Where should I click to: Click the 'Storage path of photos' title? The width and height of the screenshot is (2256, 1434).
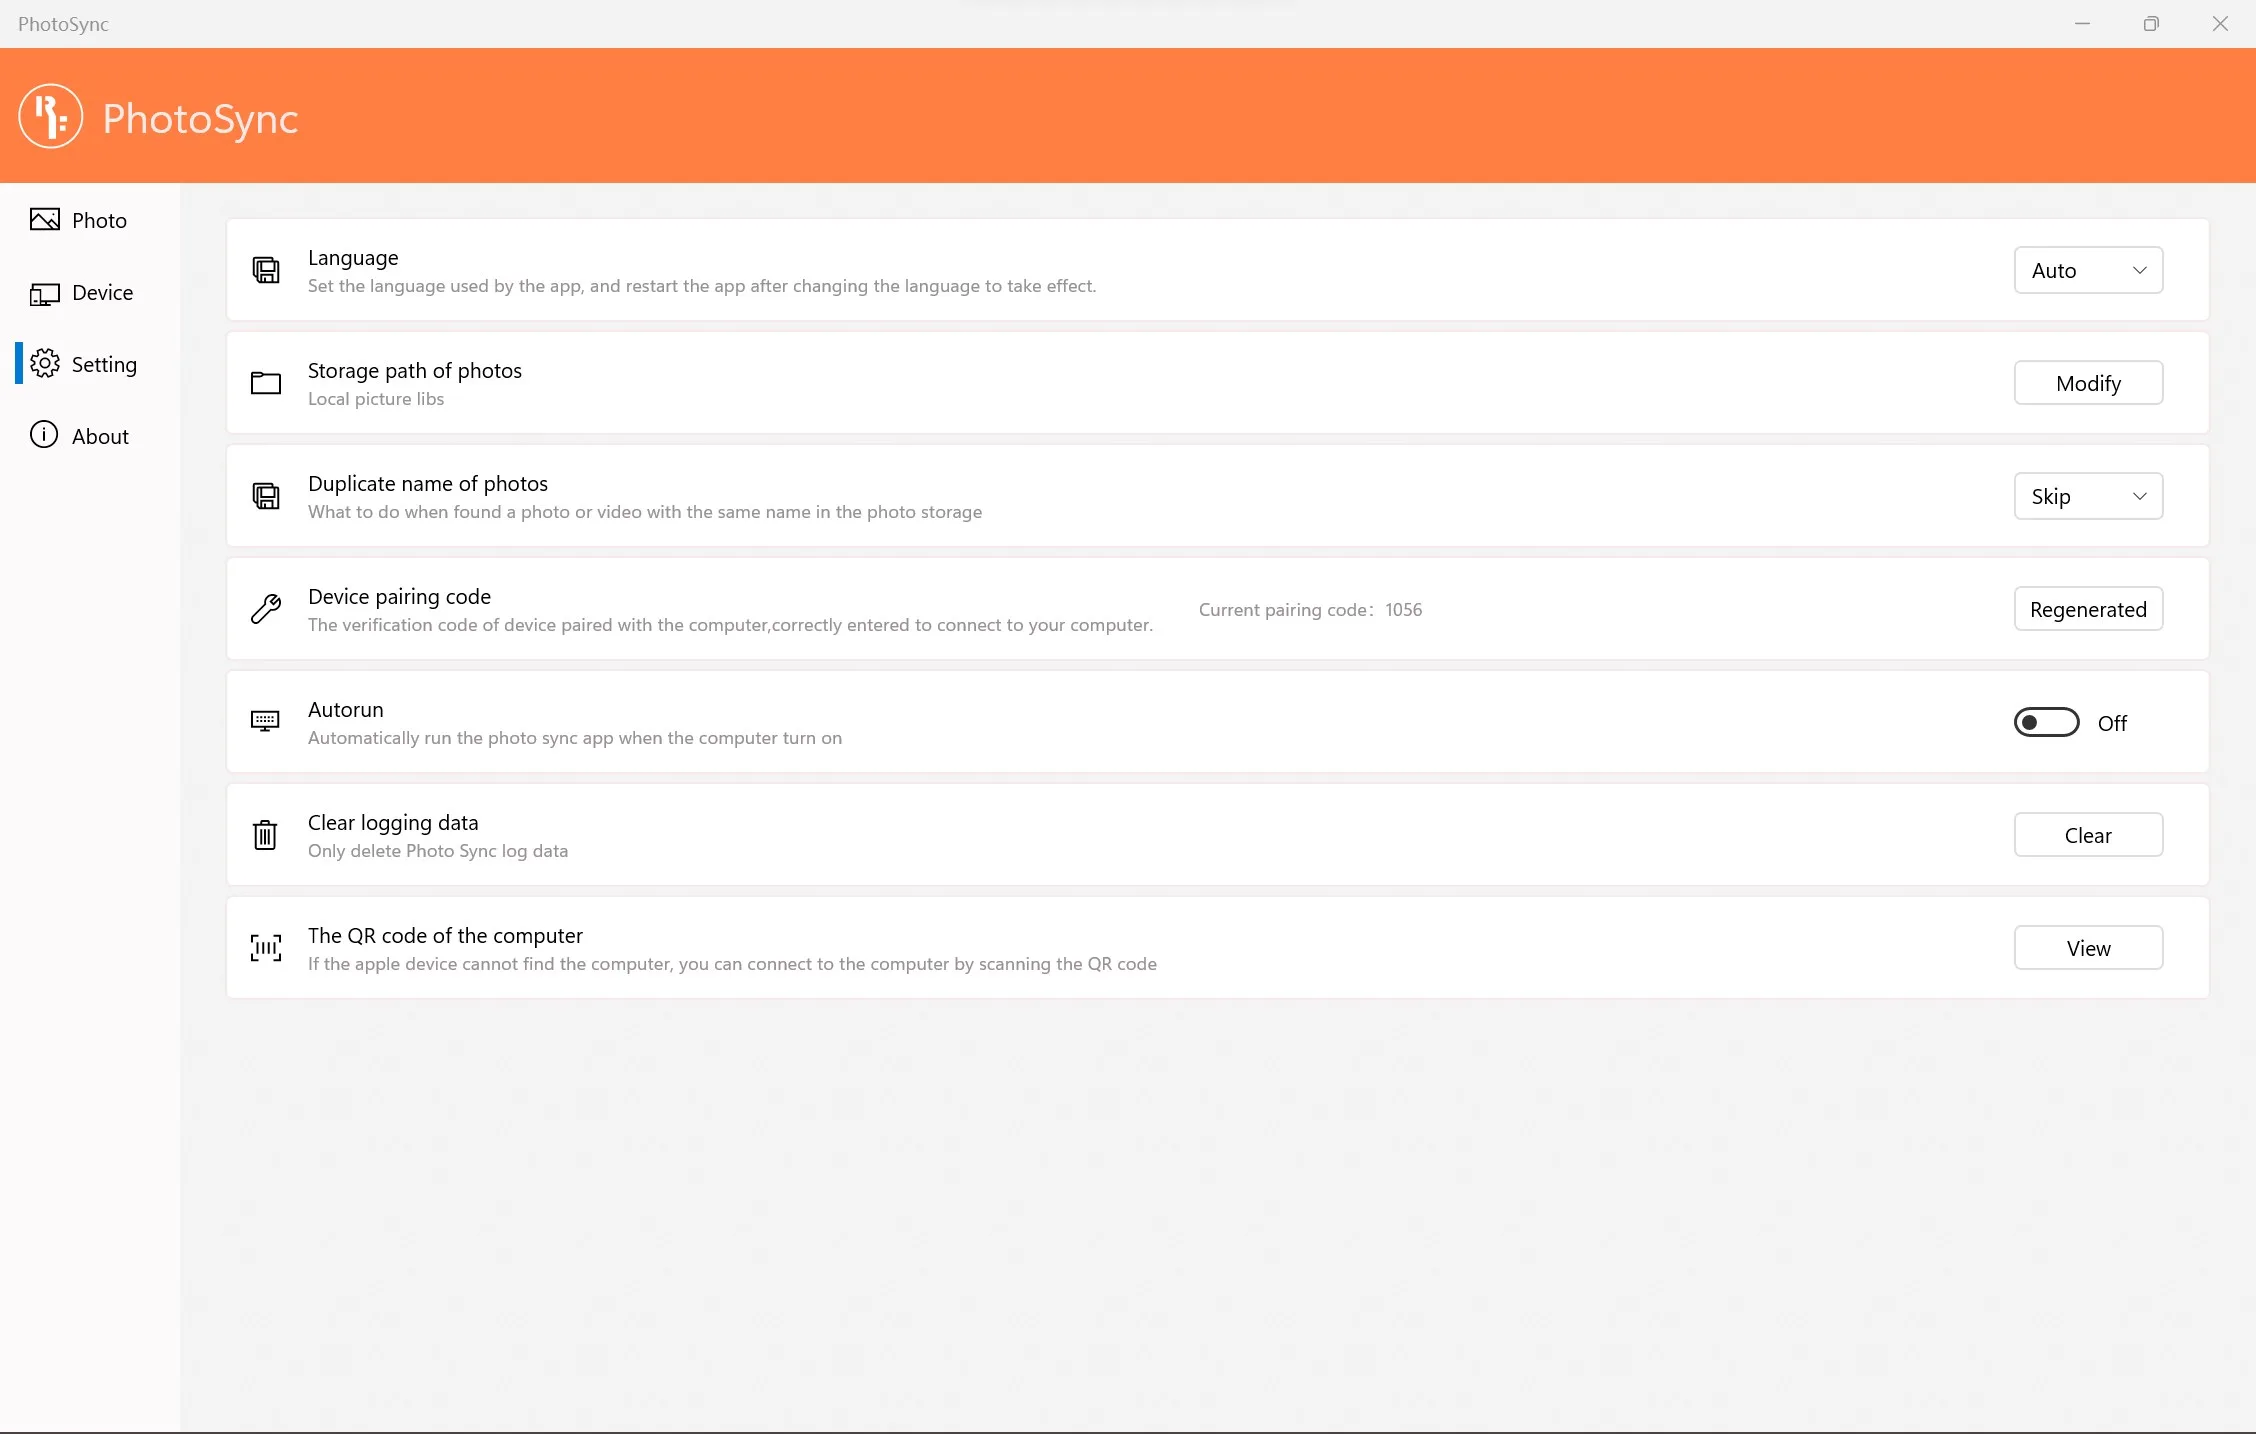(415, 371)
